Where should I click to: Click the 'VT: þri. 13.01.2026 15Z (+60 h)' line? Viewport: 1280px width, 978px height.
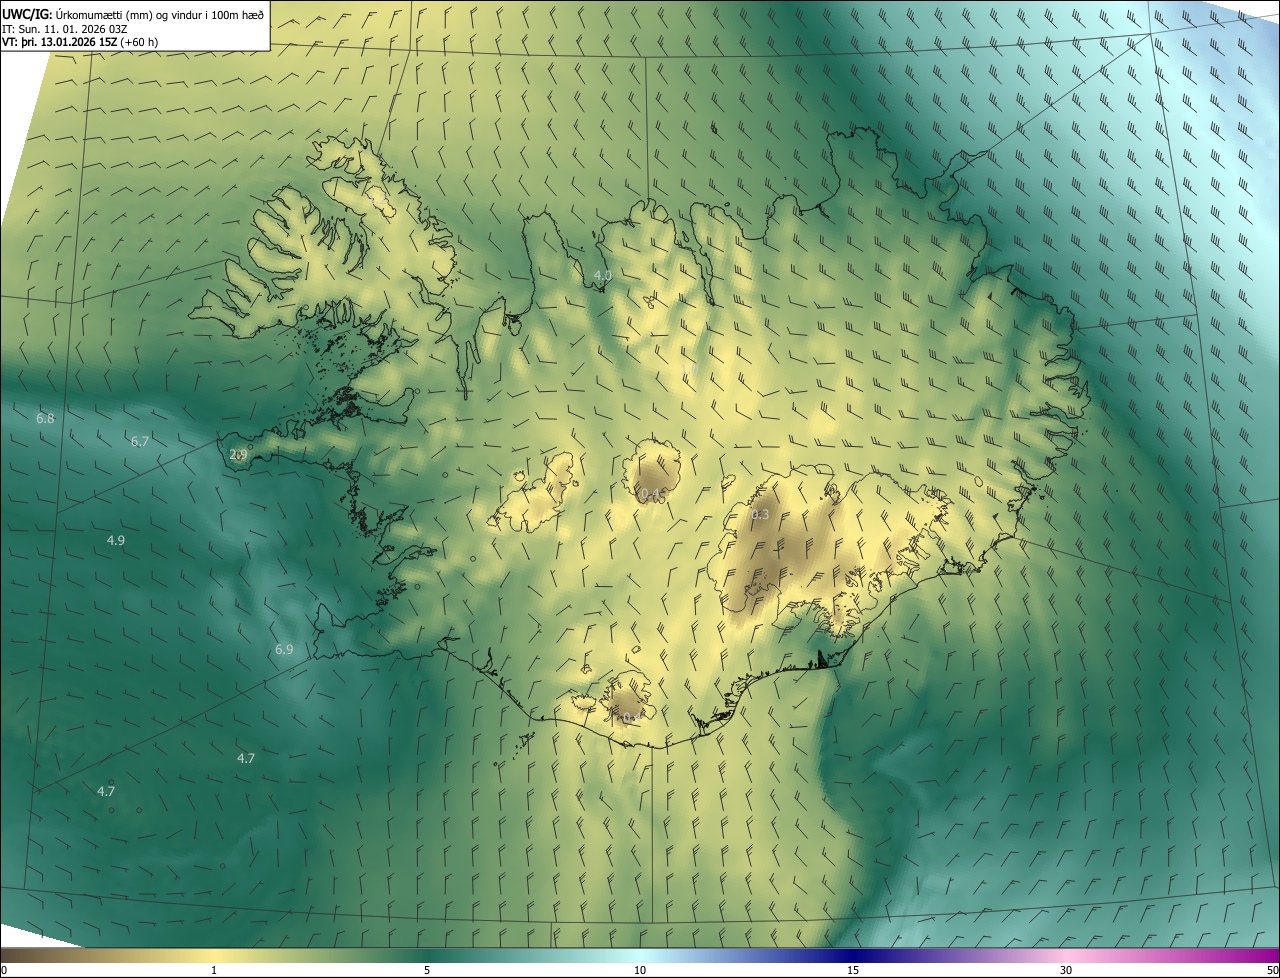(x=81, y=42)
